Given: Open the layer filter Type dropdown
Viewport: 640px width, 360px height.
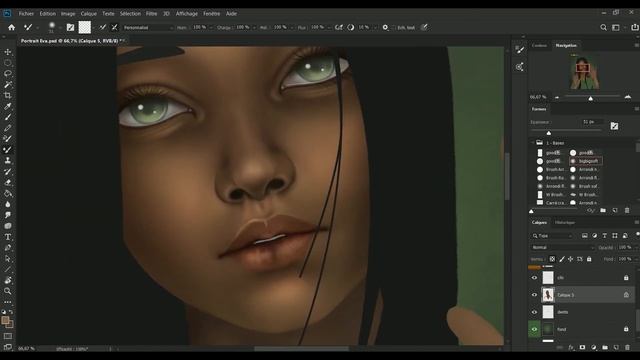Looking at the screenshot, I should tap(552, 236).
